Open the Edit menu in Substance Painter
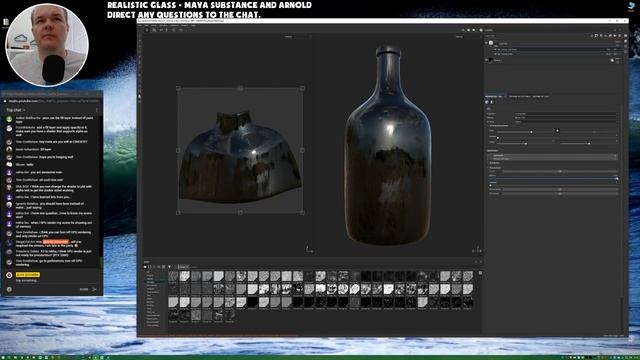 click(147, 25)
